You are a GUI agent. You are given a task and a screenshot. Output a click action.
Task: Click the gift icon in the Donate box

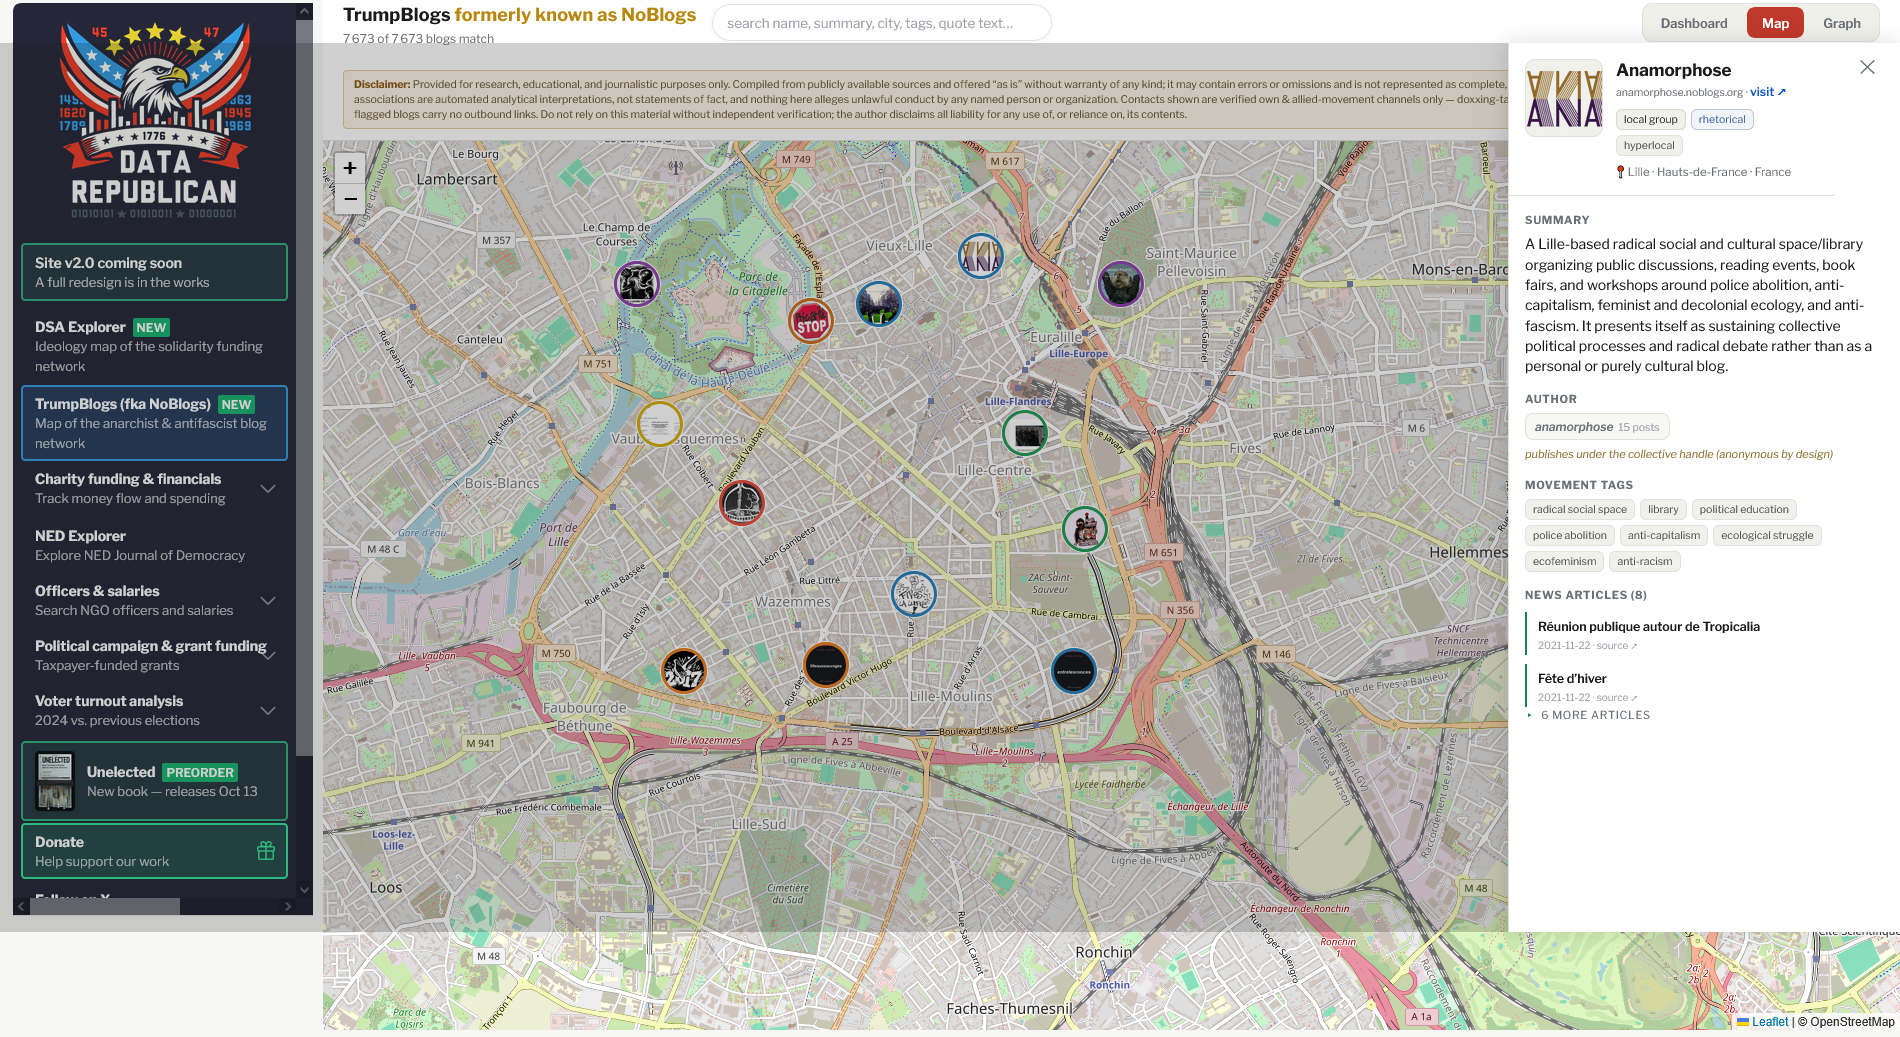266,851
